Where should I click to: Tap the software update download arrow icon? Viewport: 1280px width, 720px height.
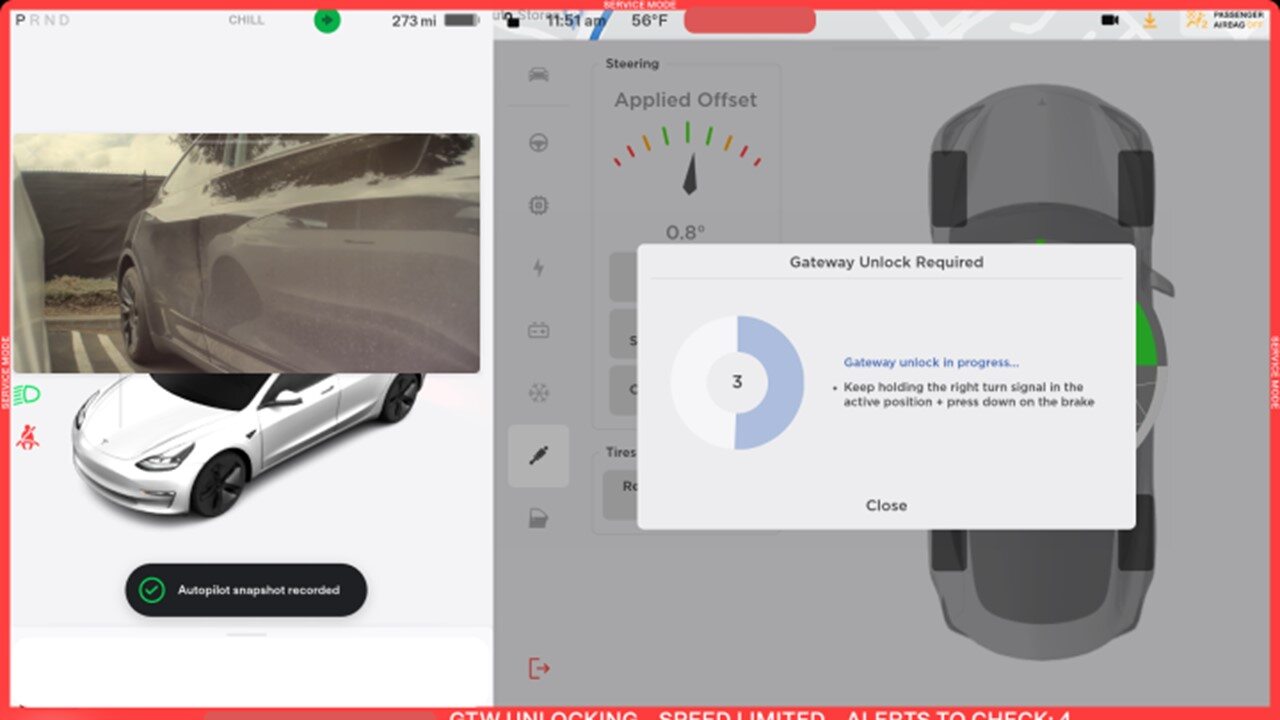(x=1150, y=20)
